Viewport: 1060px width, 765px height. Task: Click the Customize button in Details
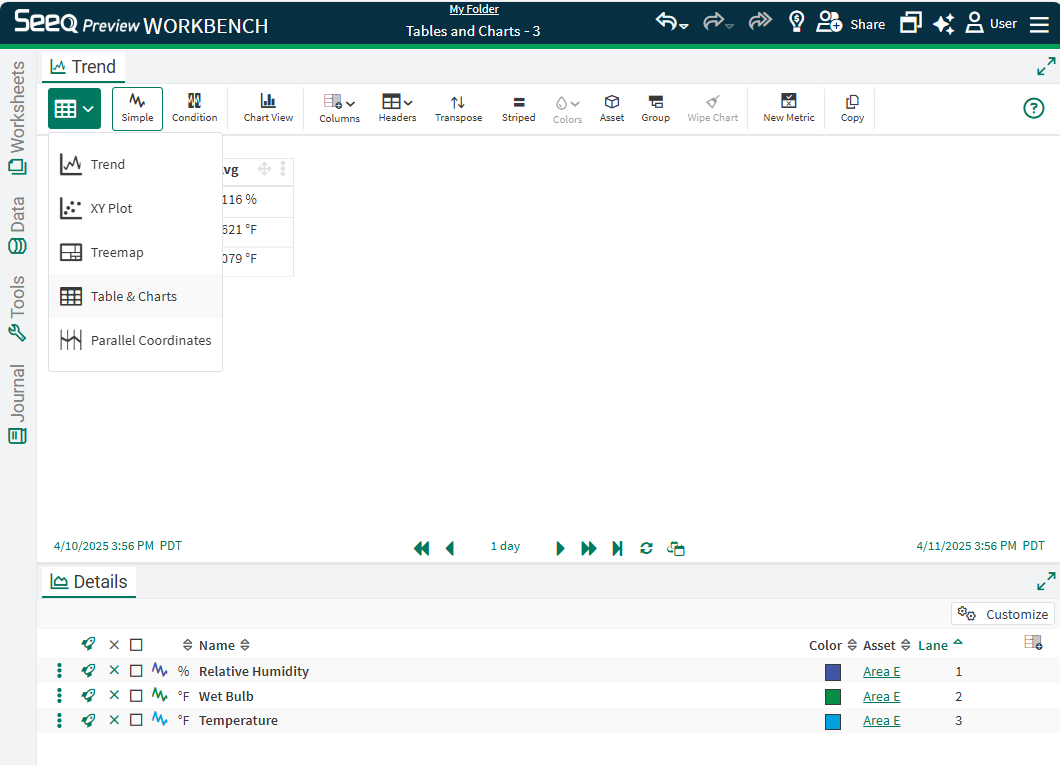(x=1003, y=614)
